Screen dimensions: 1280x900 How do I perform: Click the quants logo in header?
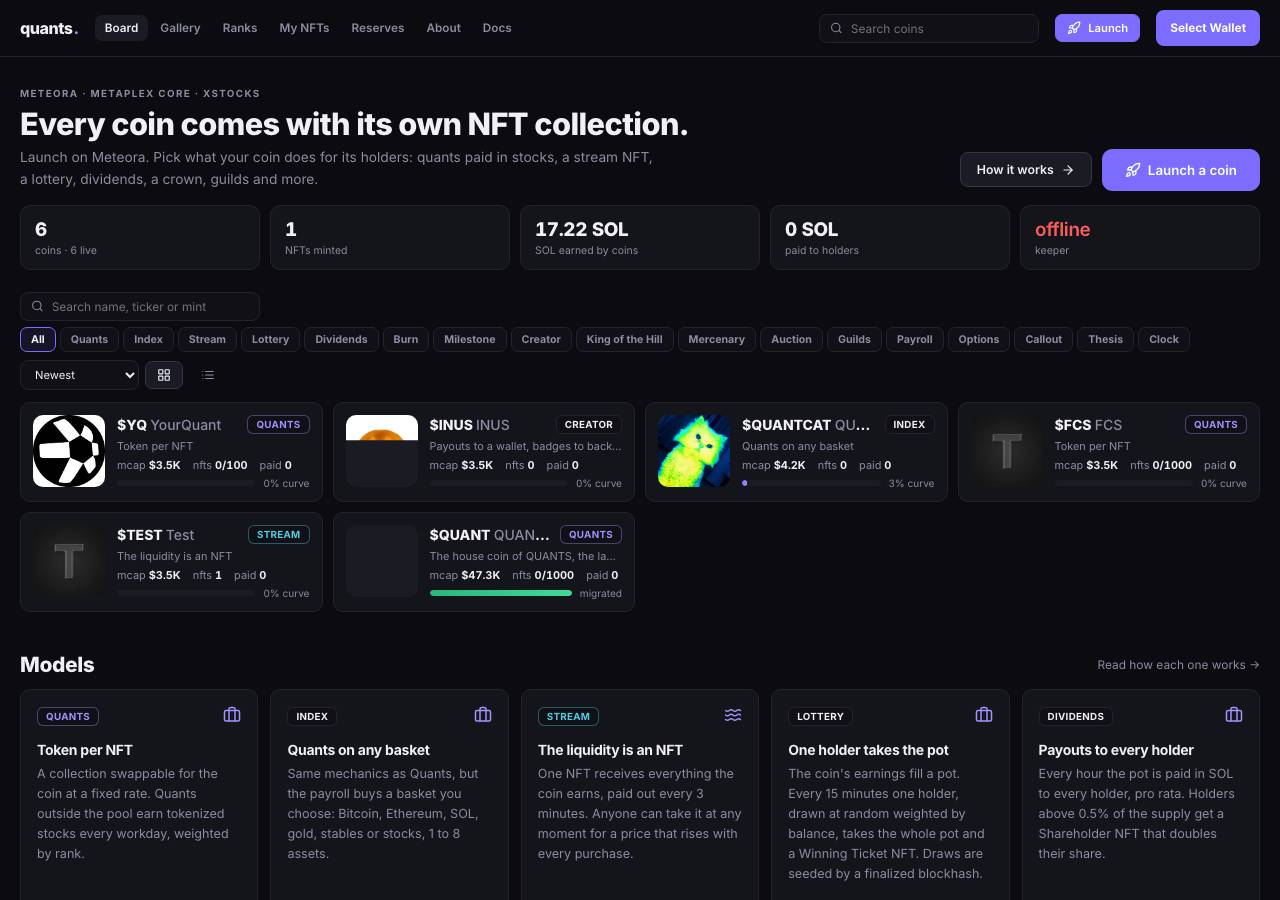(x=49, y=28)
